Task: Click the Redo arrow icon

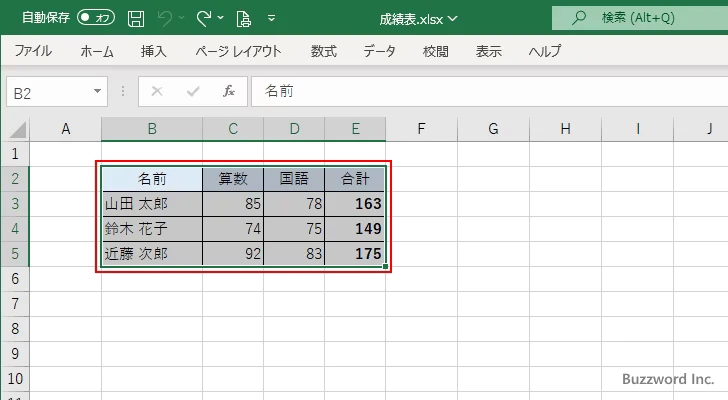Action: click(204, 19)
